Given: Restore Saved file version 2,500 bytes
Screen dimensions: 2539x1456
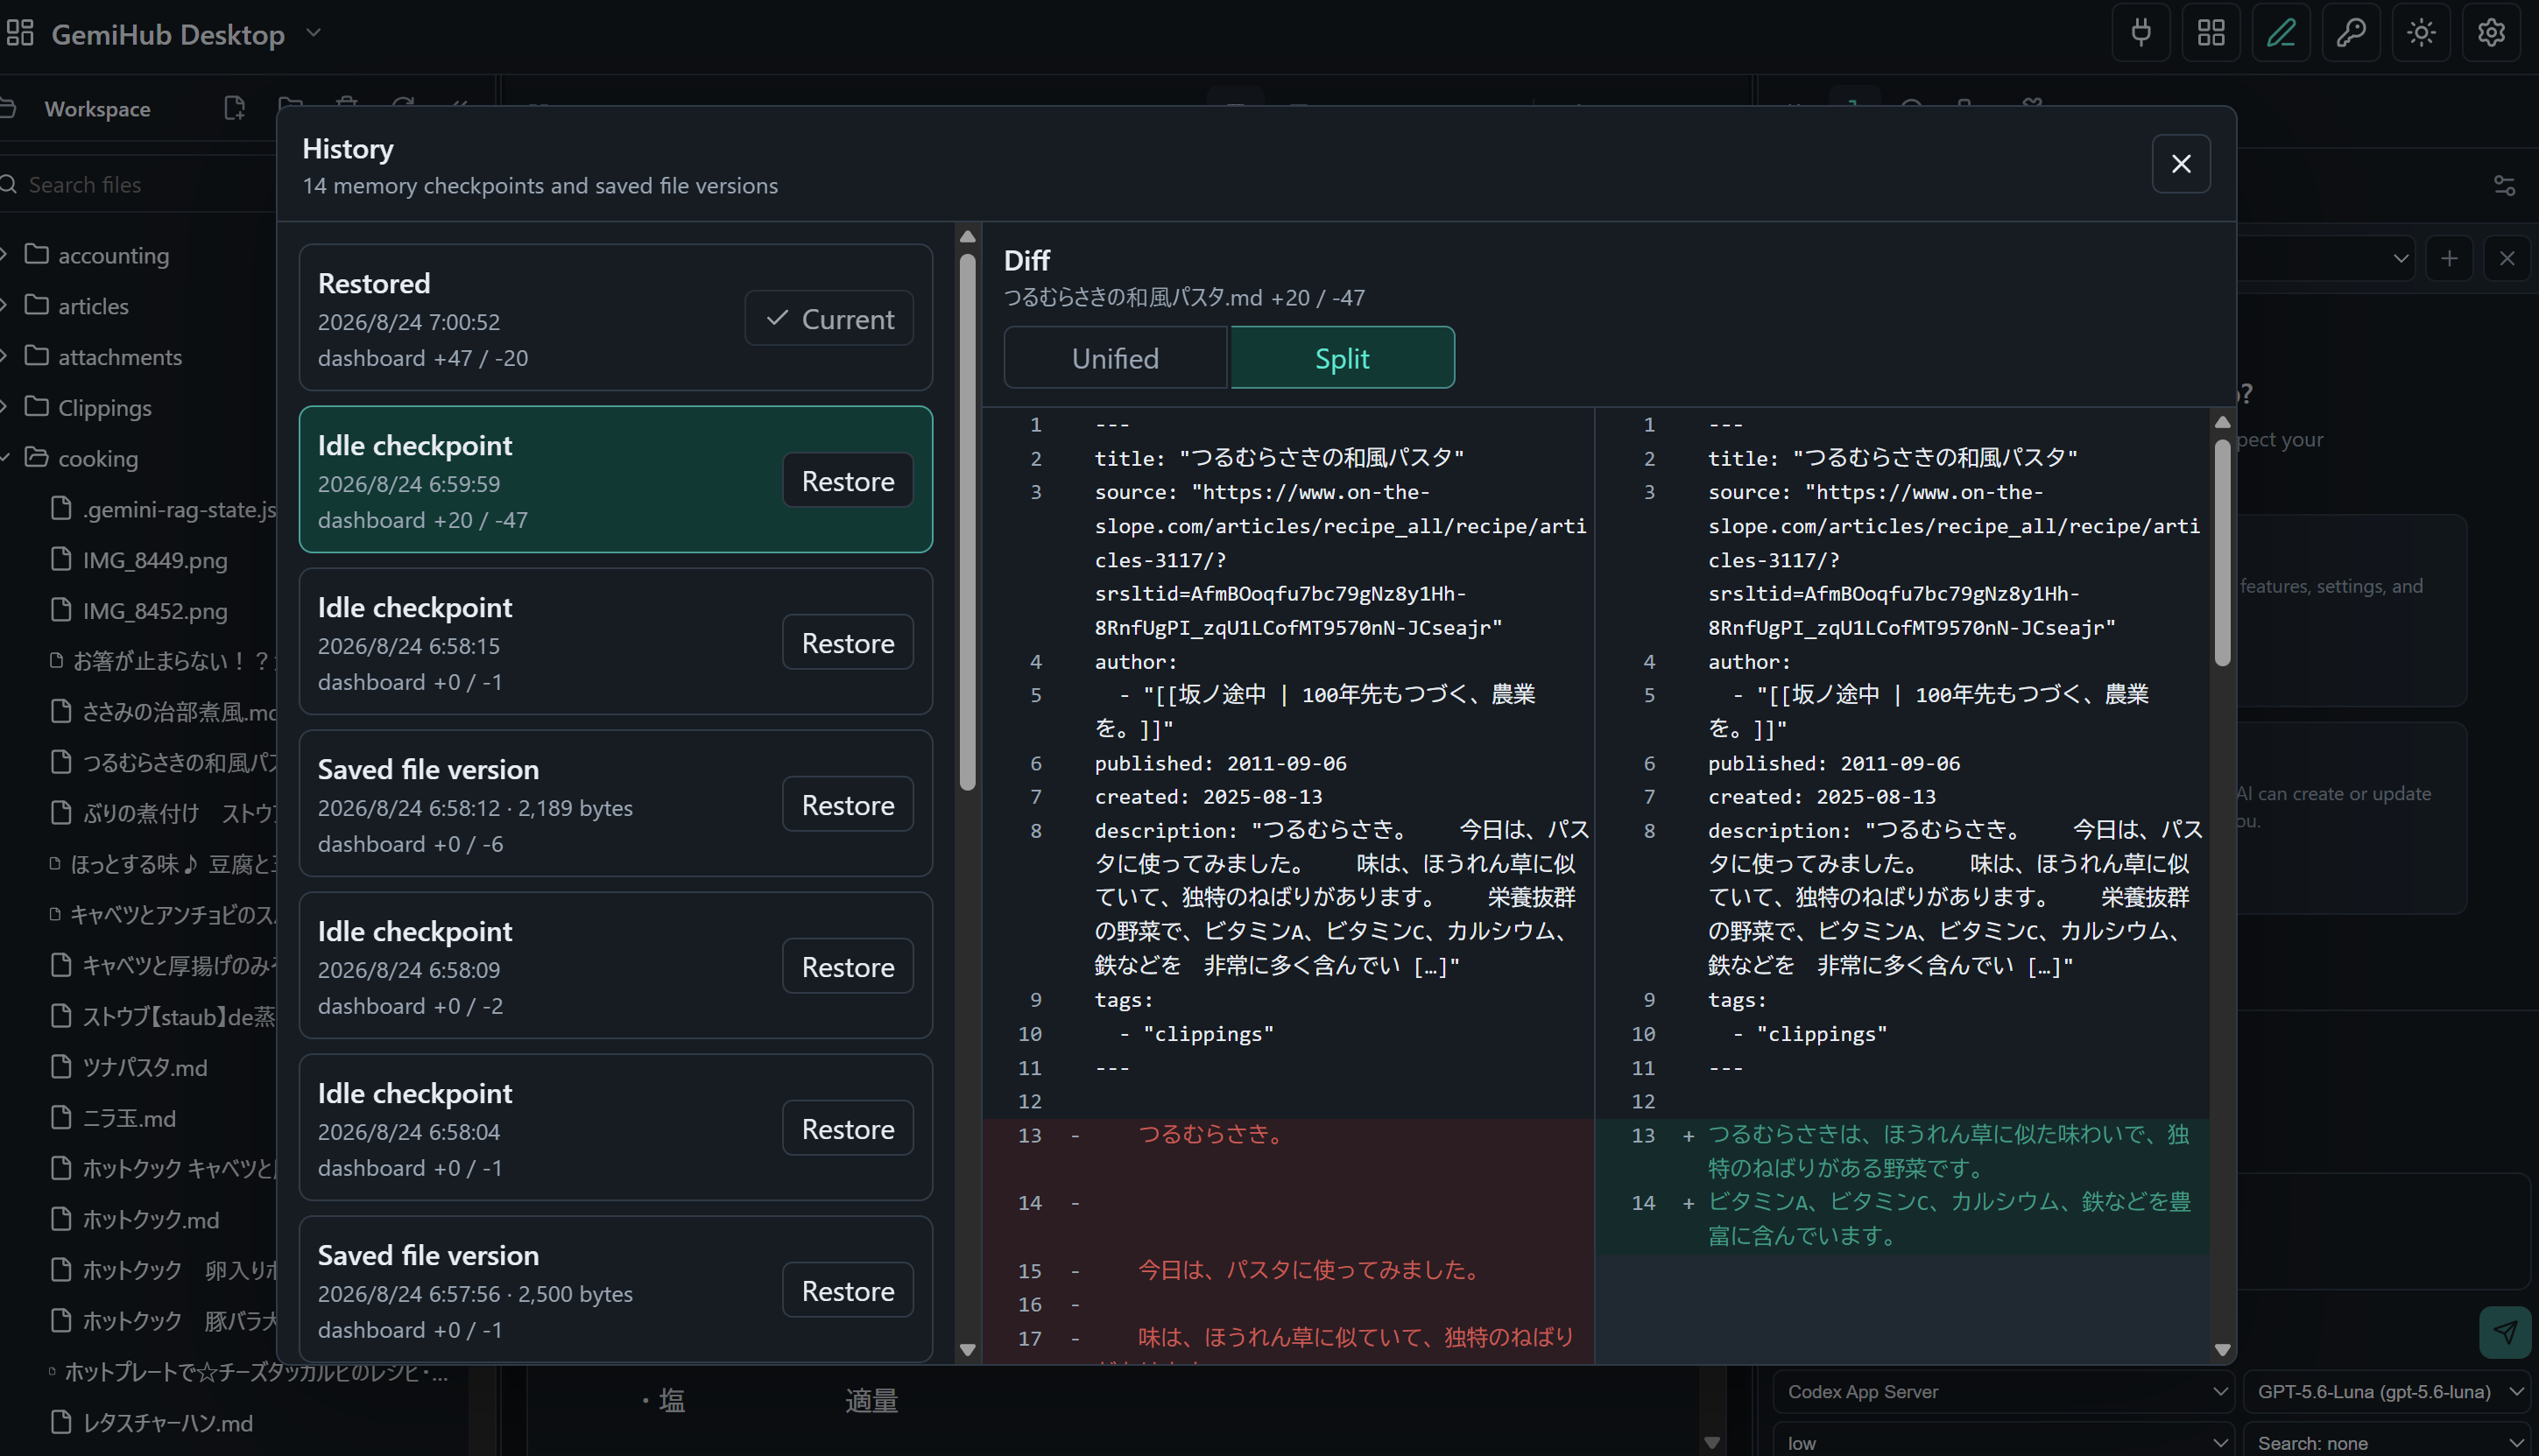Looking at the screenshot, I should 848,1291.
